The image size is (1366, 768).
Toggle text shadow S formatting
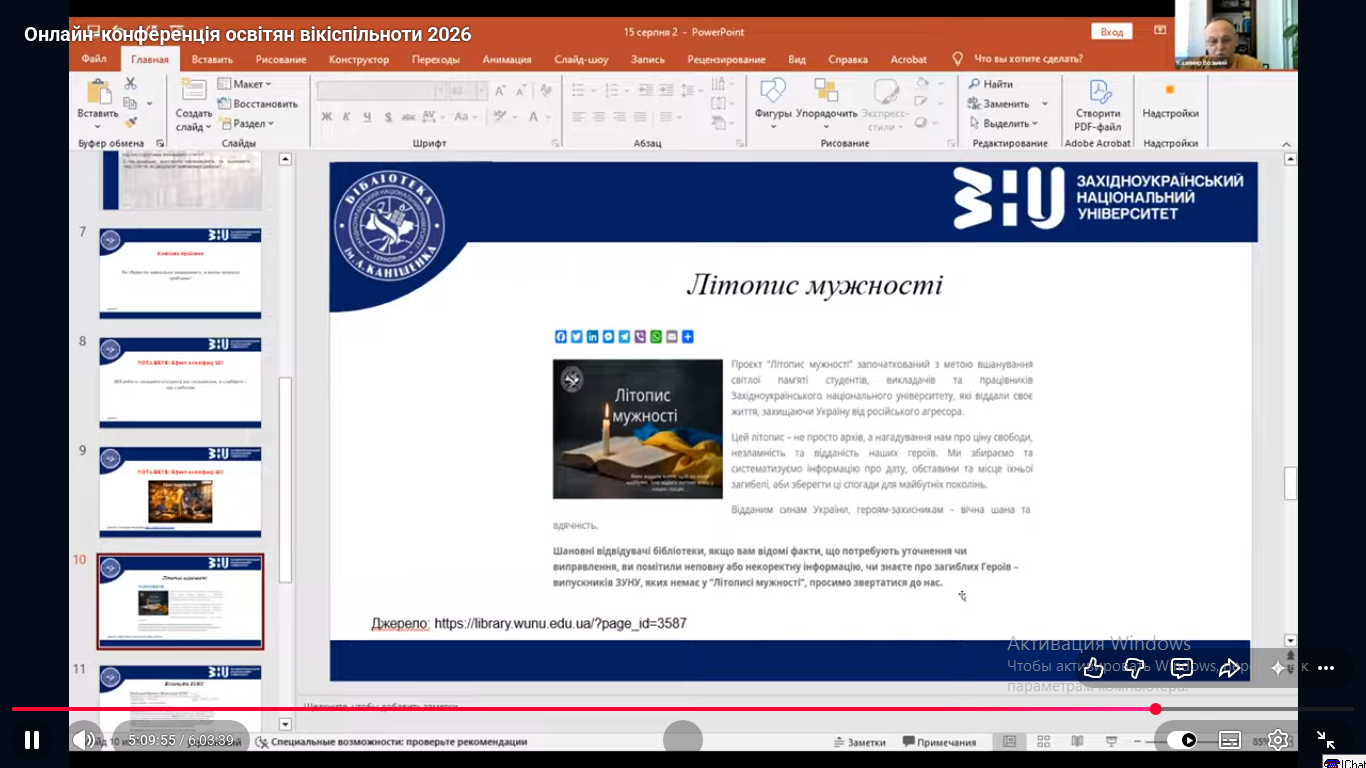click(x=386, y=117)
